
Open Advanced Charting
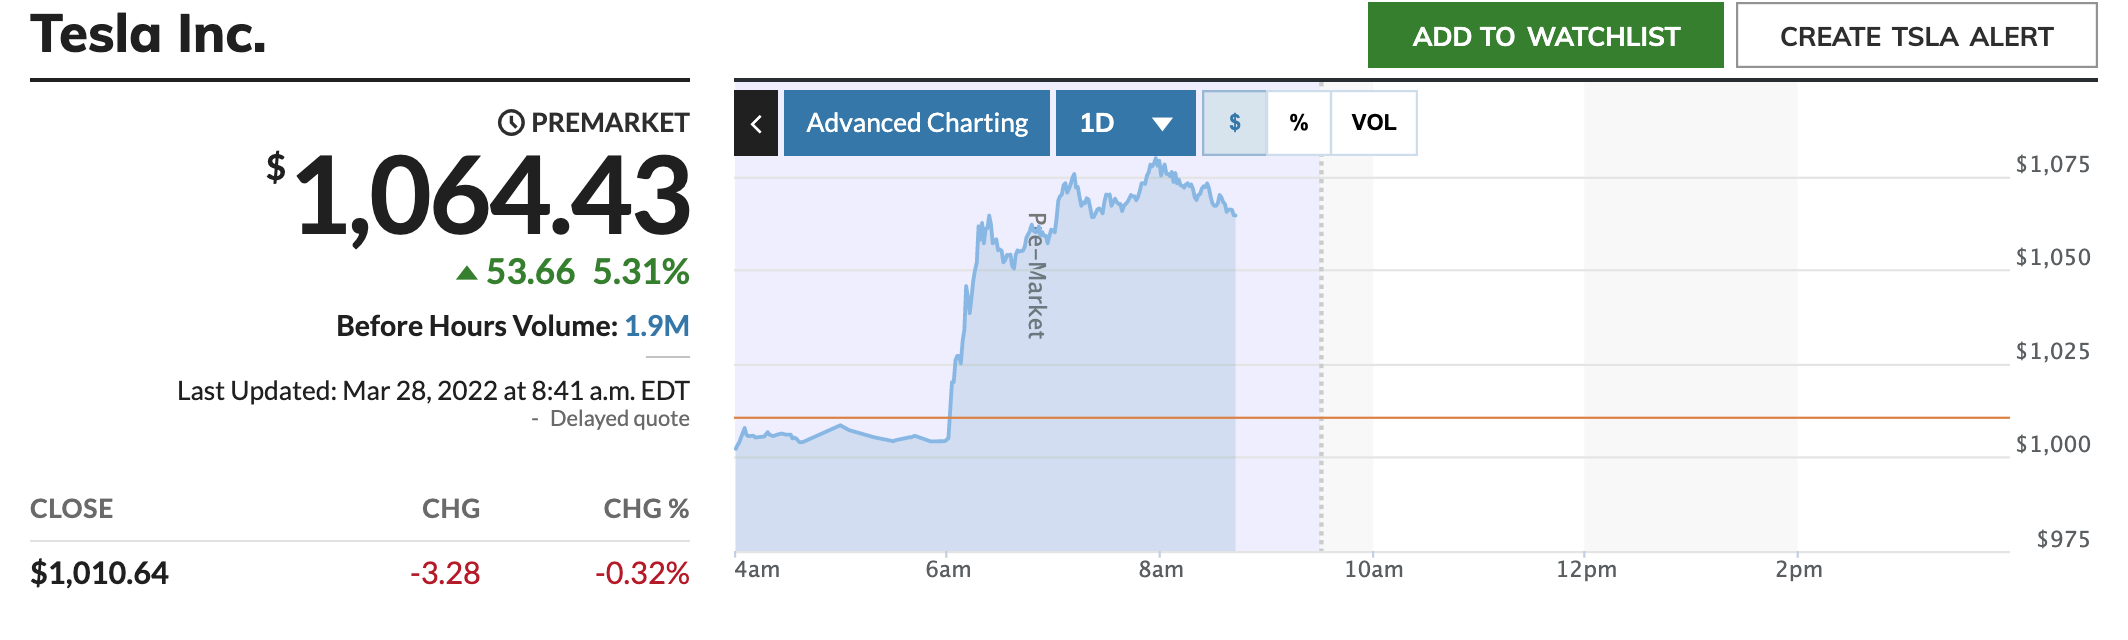point(917,123)
